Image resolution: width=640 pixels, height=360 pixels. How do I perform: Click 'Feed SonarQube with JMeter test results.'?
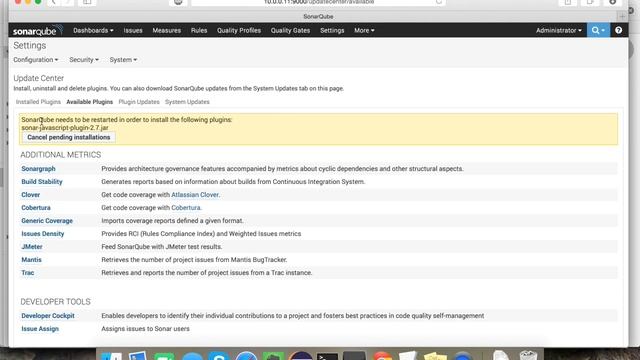[x=162, y=247]
